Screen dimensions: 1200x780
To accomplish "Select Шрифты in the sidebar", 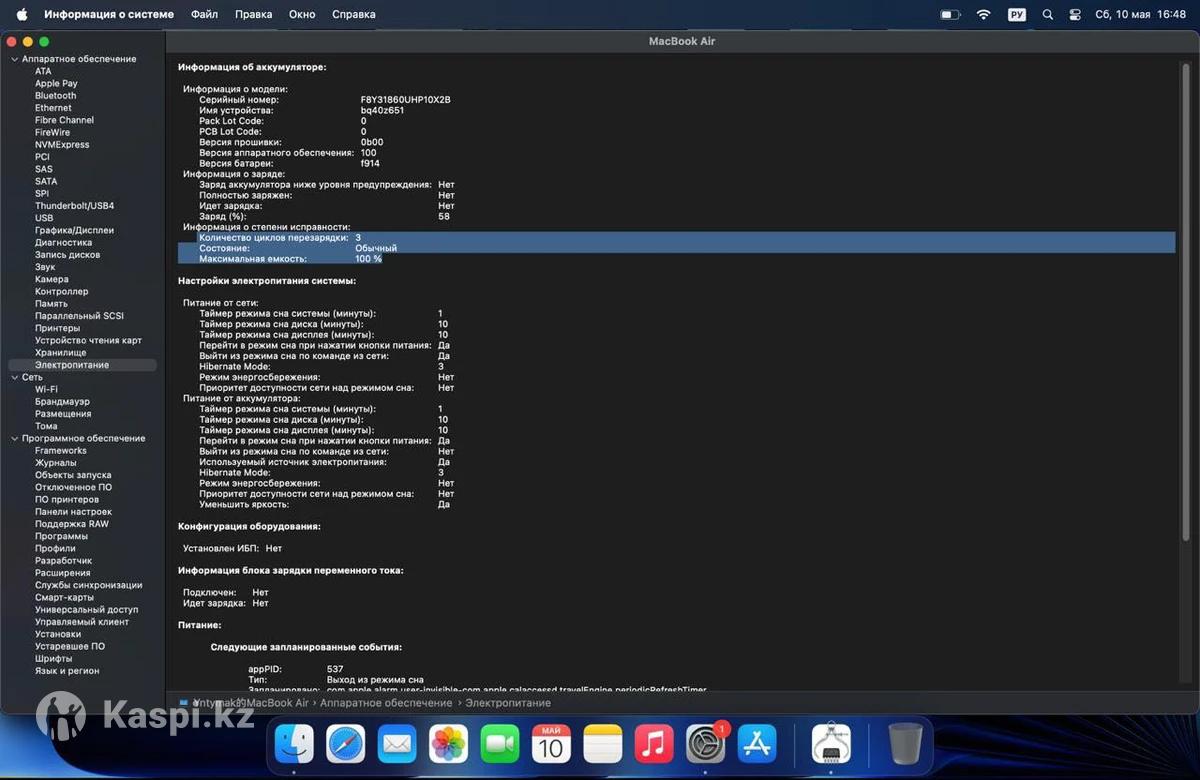I will point(54,659).
